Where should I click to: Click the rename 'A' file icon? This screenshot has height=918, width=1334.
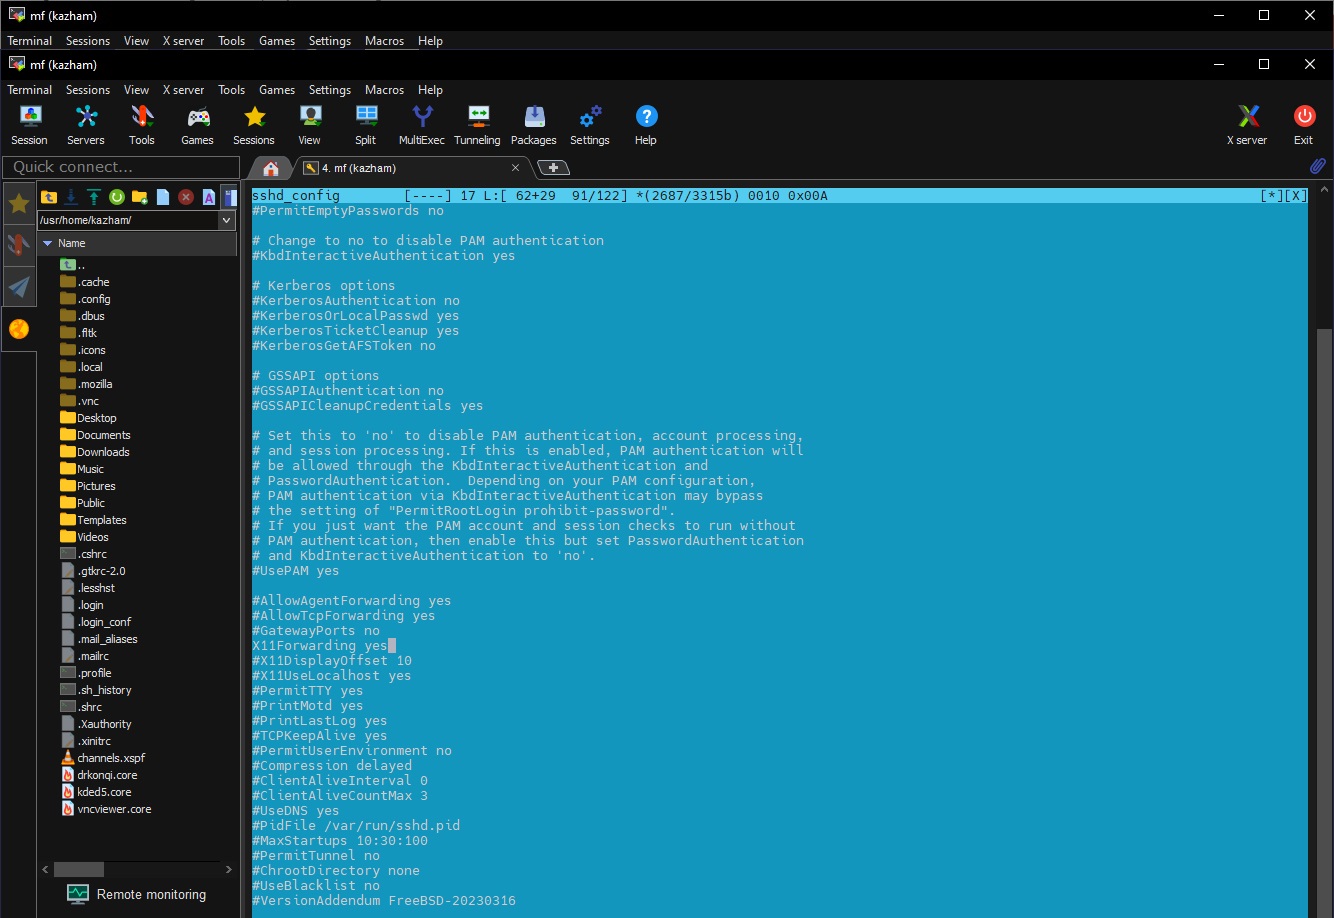coord(209,197)
